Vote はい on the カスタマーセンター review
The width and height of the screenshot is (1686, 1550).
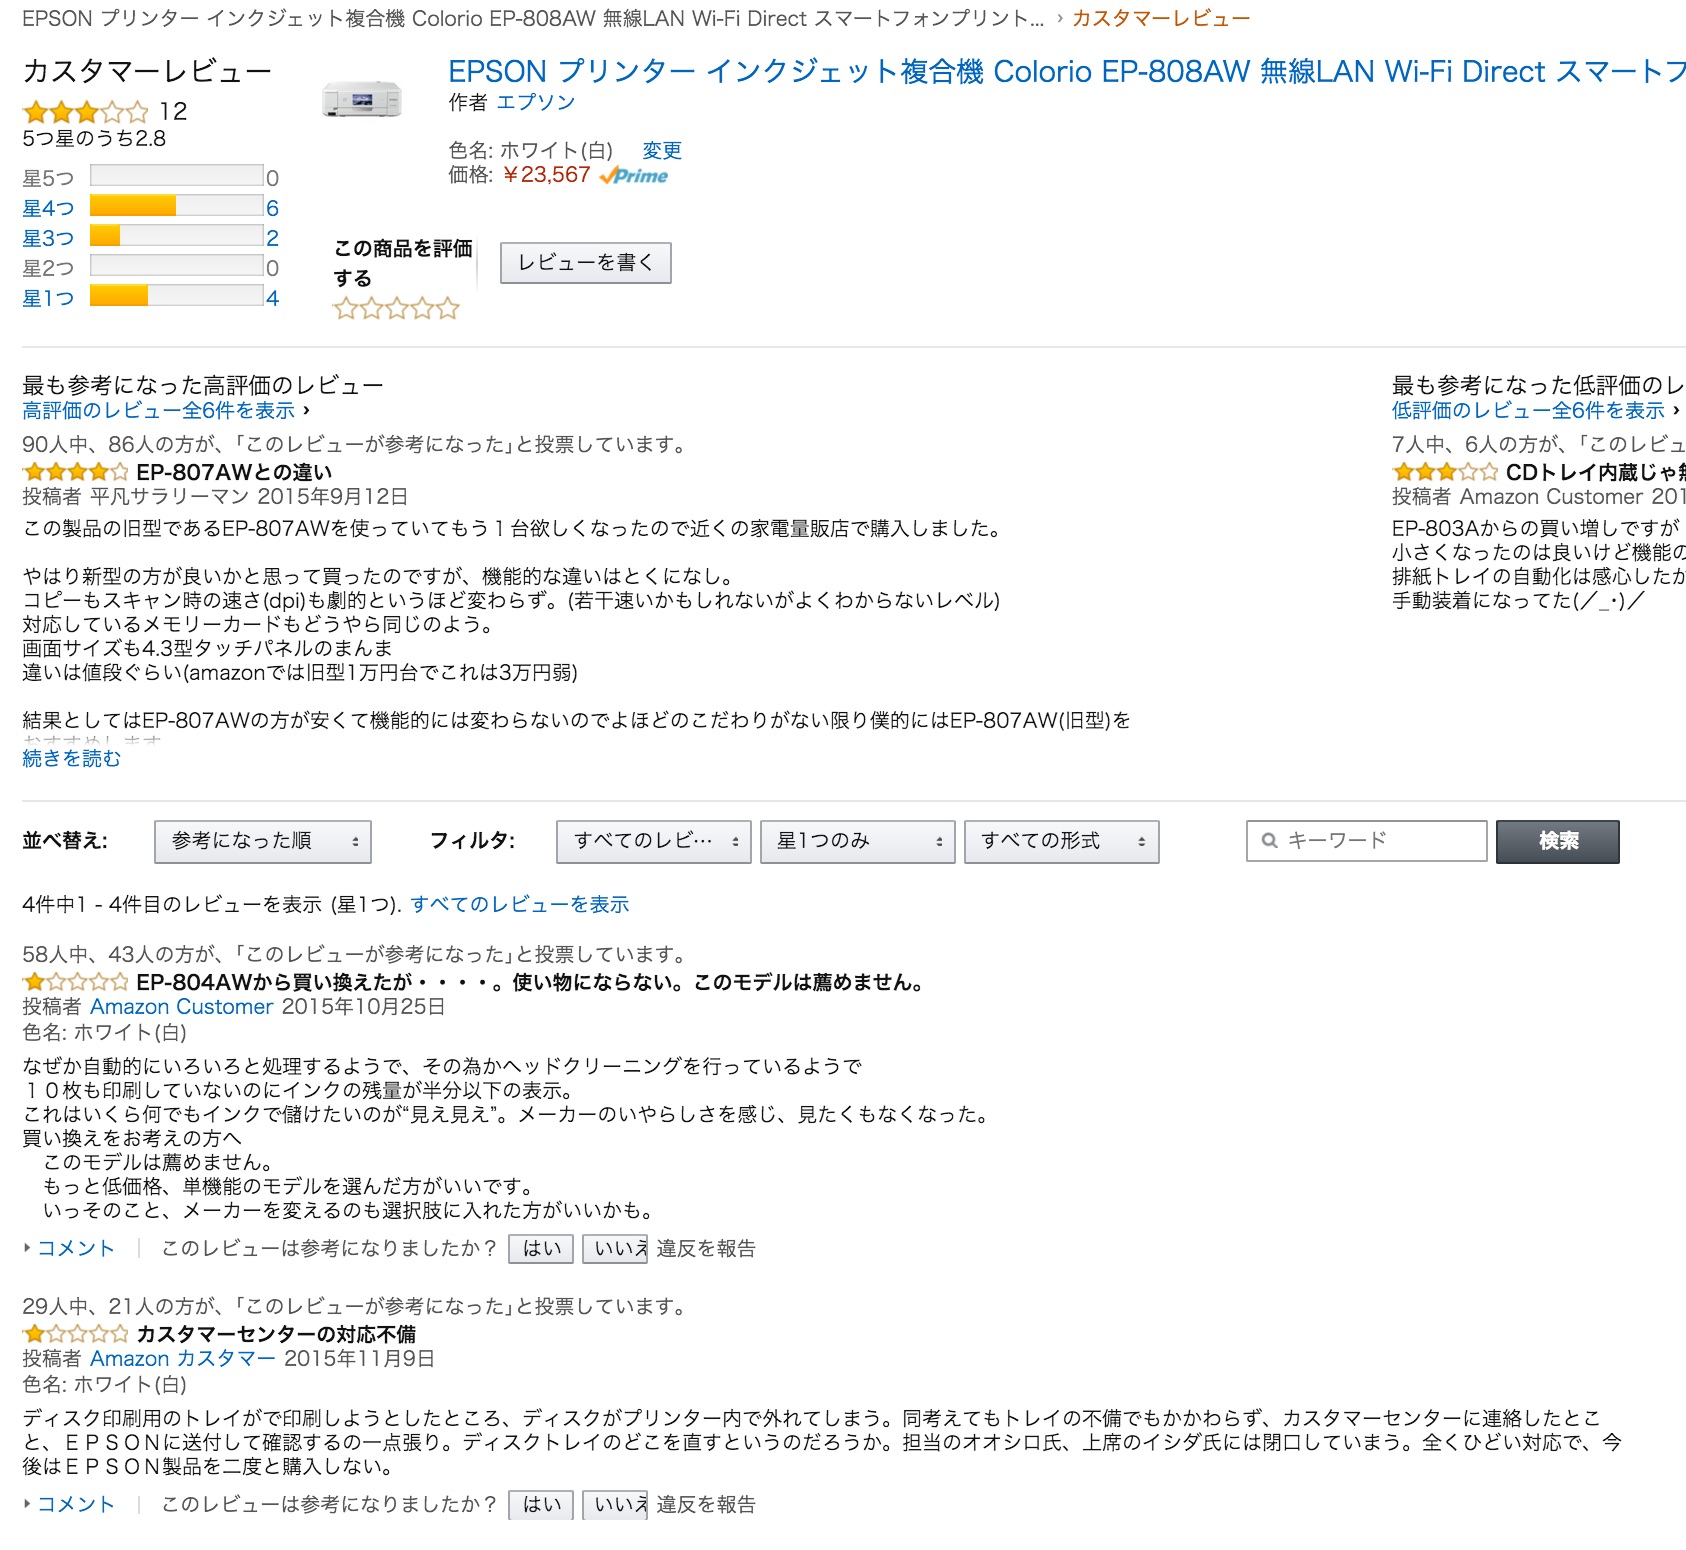click(x=541, y=1505)
